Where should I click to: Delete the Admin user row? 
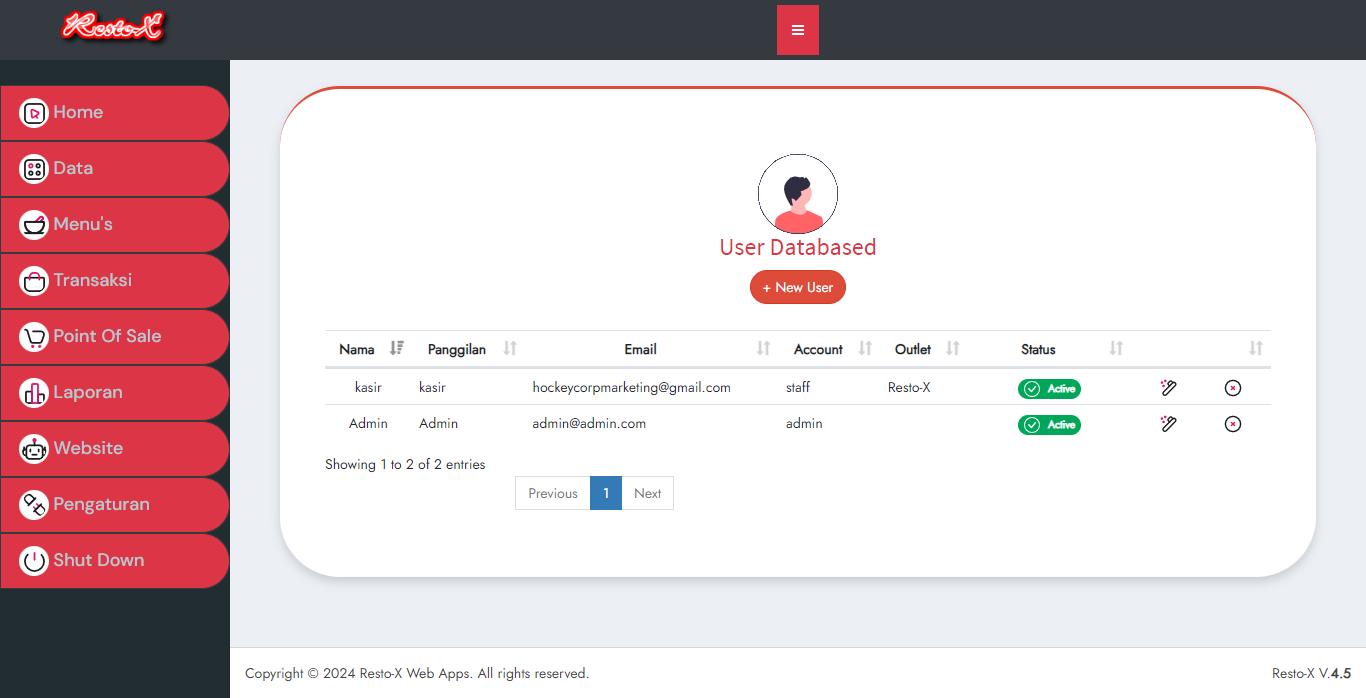pyautogui.click(x=1233, y=424)
